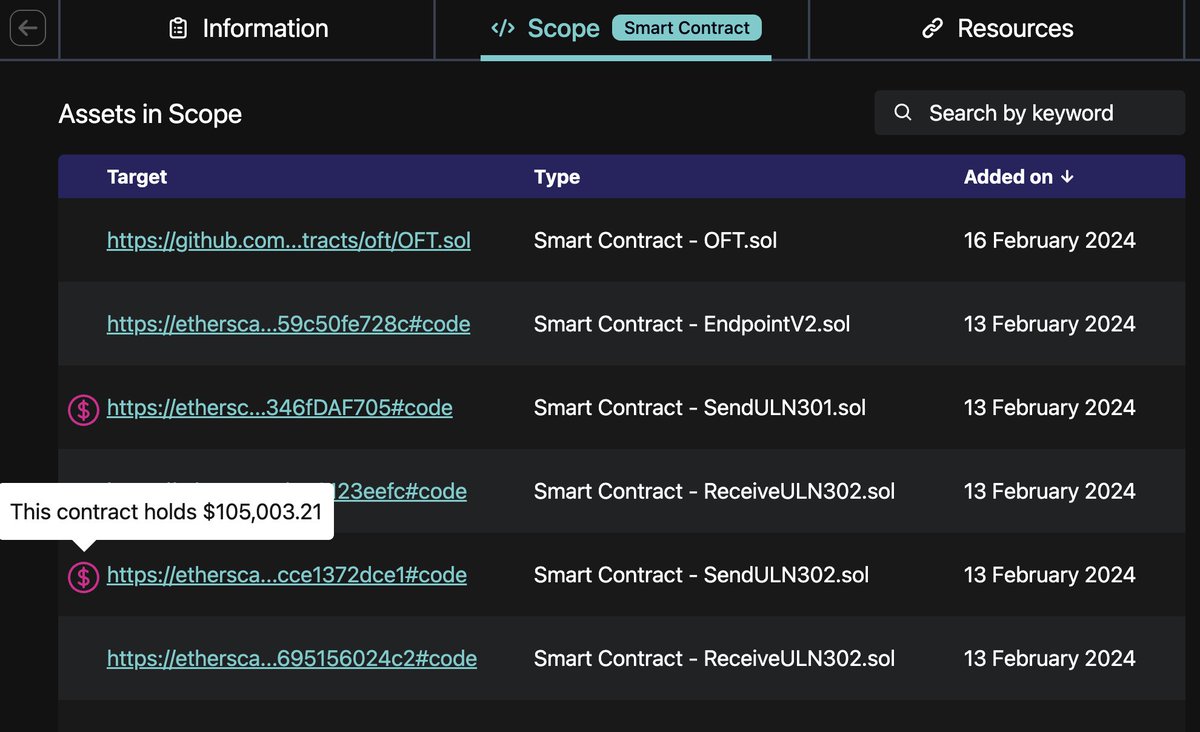Click the Information clipboard icon
The height and width of the screenshot is (732, 1200).
point(178,29)
